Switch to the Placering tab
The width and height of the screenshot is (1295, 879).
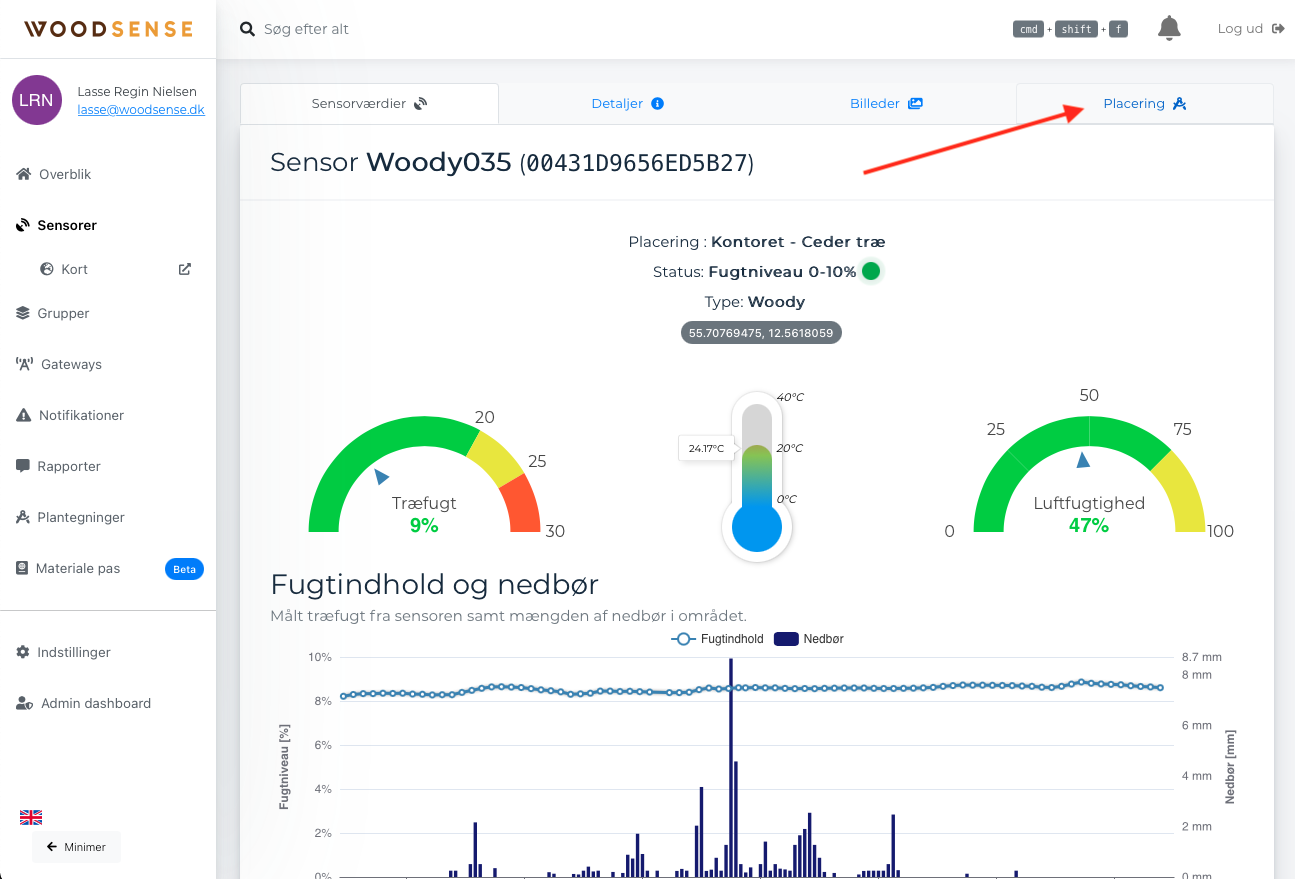(1145, 103)
